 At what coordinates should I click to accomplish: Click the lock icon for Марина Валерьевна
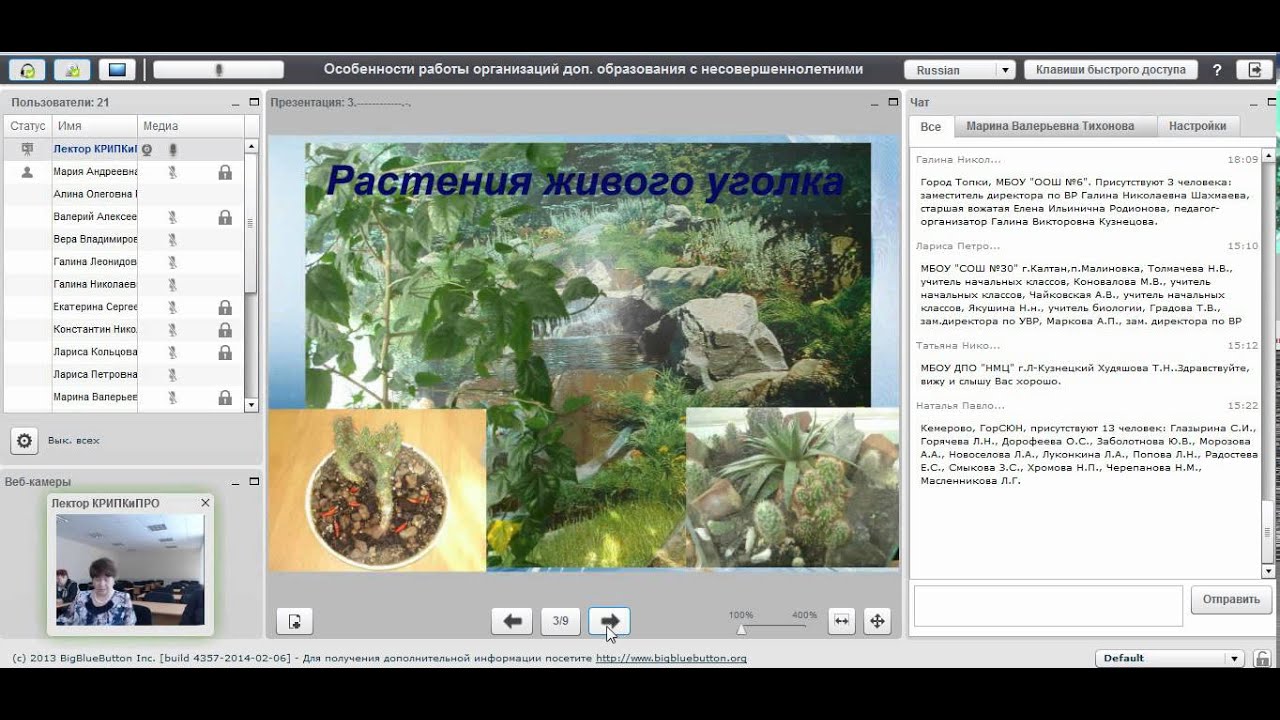point(225,397)
